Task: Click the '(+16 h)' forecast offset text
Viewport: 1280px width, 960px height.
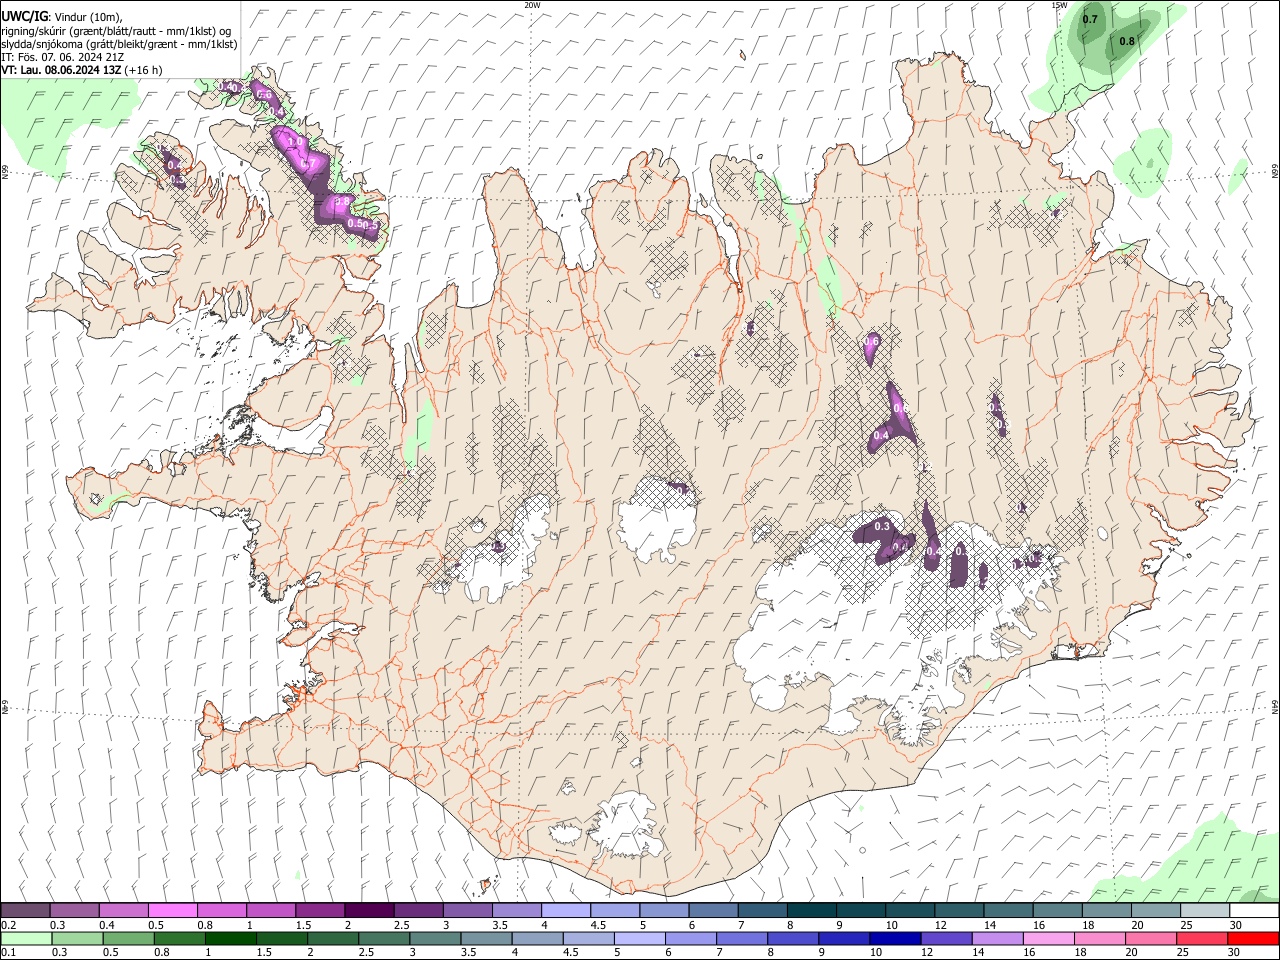Action: point(144,70)
